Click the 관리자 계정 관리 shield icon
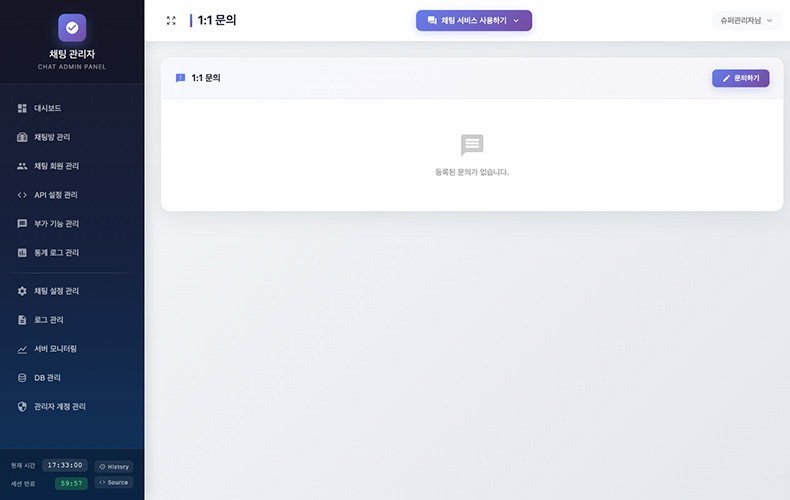790x500 pixels. coord(22,407)
